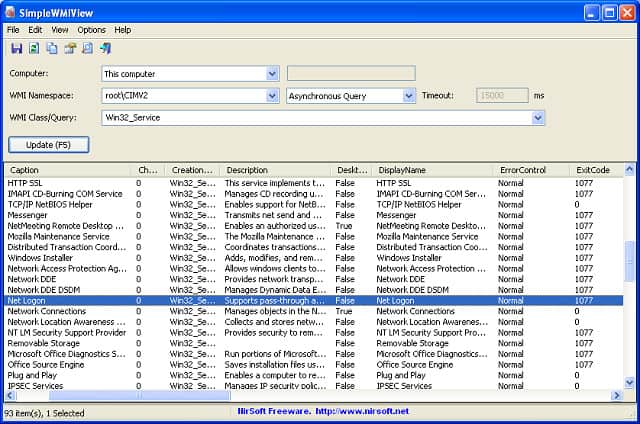Viewport: 640px width, 424px height.
Task: Click the horizontal scrollbar right arrow
Action: tap(616, 395)
